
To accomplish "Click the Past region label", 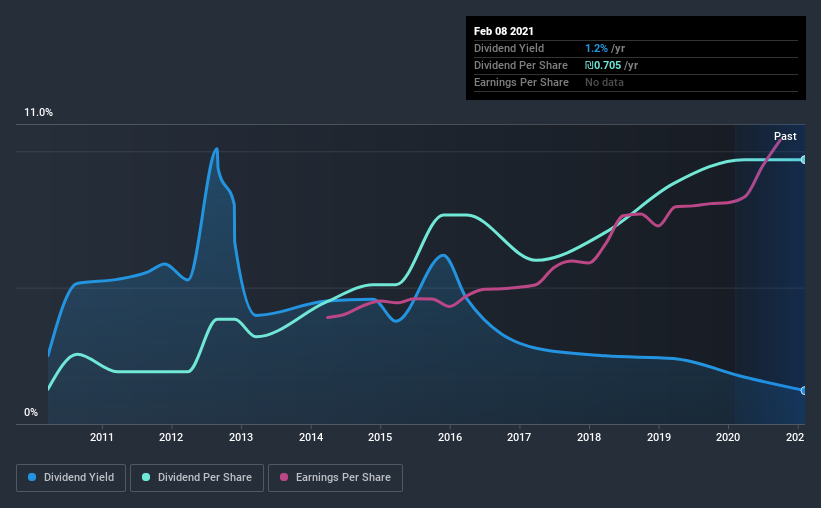I will (x=785, y=136).
